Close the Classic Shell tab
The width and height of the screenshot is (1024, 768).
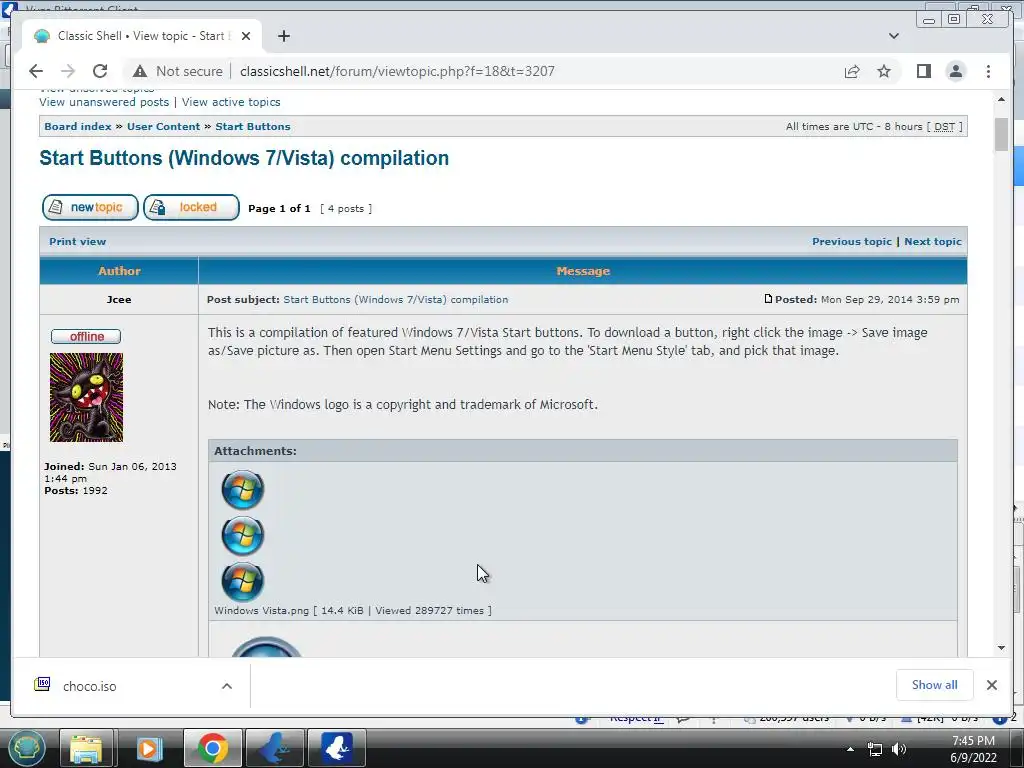click(x=246, y=36)
